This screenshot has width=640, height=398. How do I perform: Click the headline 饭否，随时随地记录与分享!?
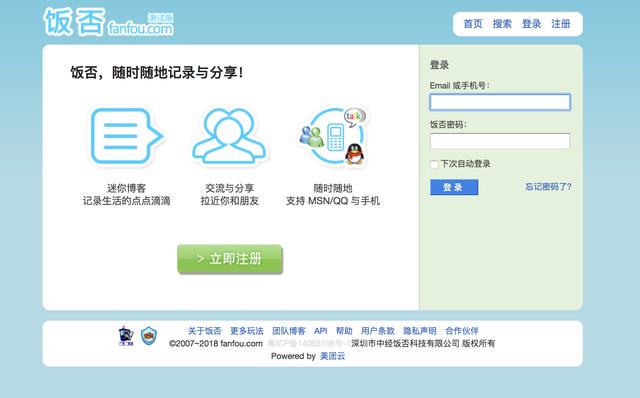pyautogui.click(x=157, y=73)
